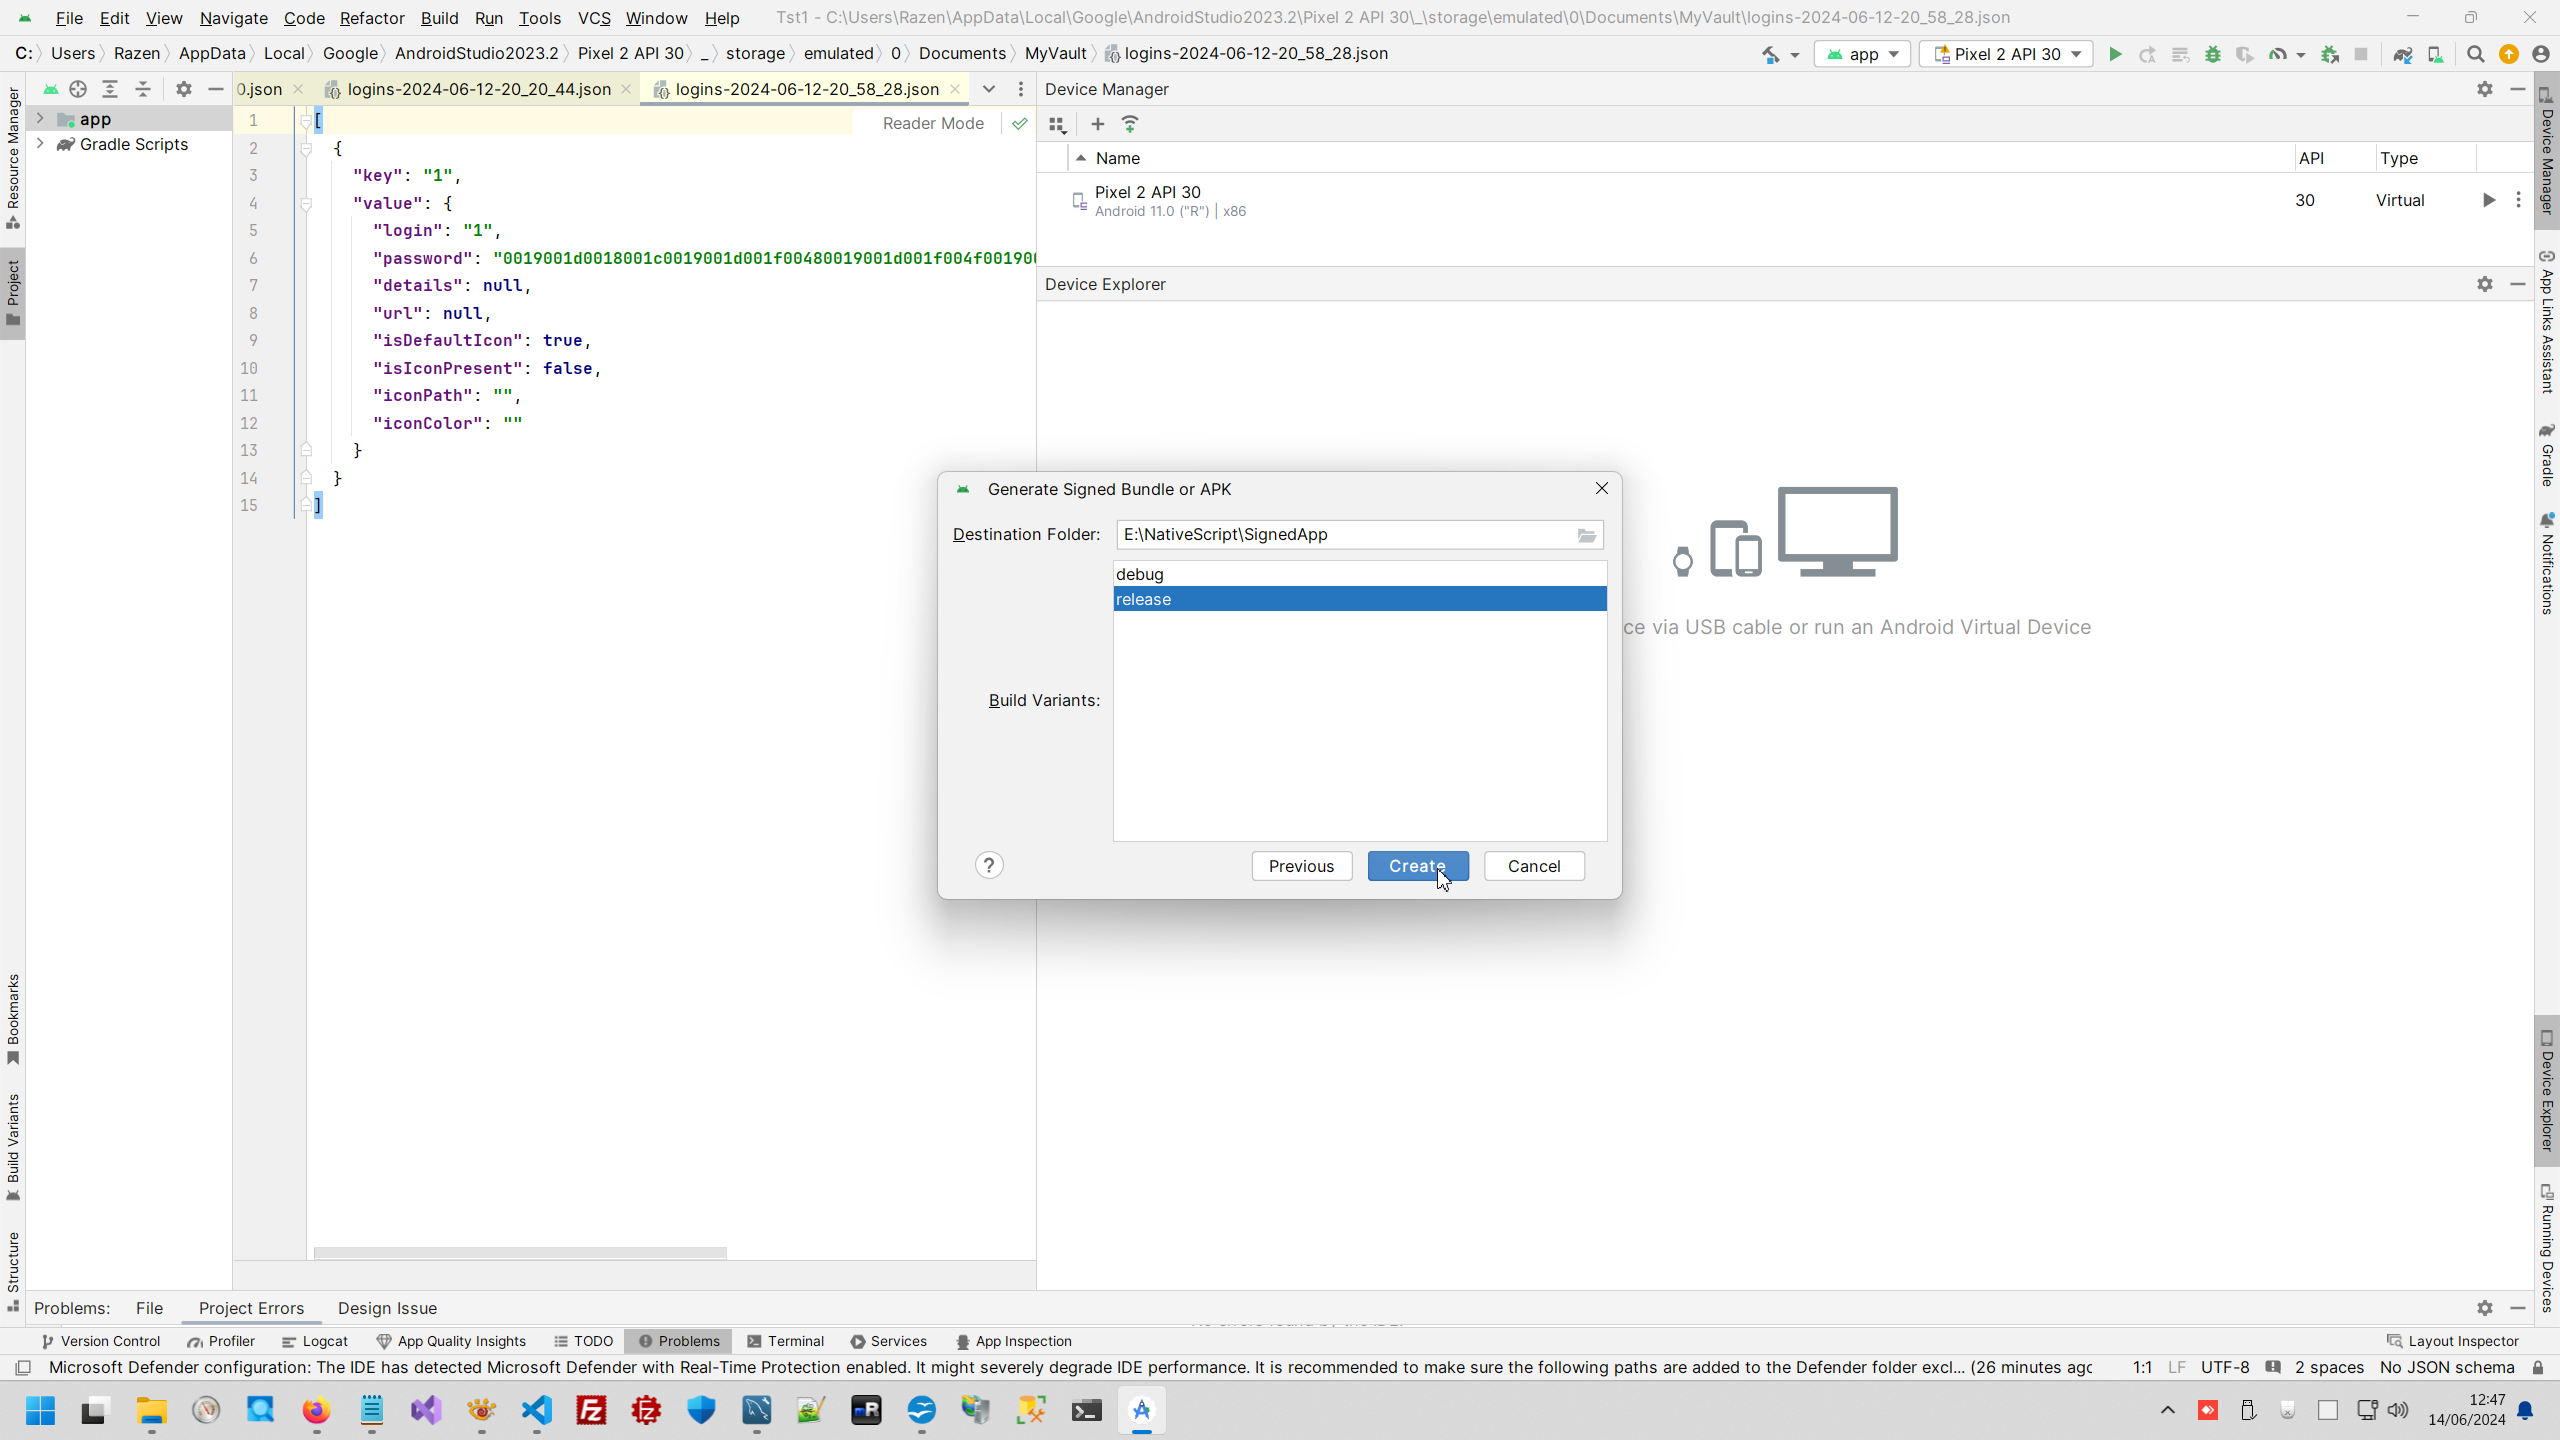Click the help question mark in dialog
The width and height of the screenshot is (2560, 1440).
pyautogui.click(x=988, y=865)
